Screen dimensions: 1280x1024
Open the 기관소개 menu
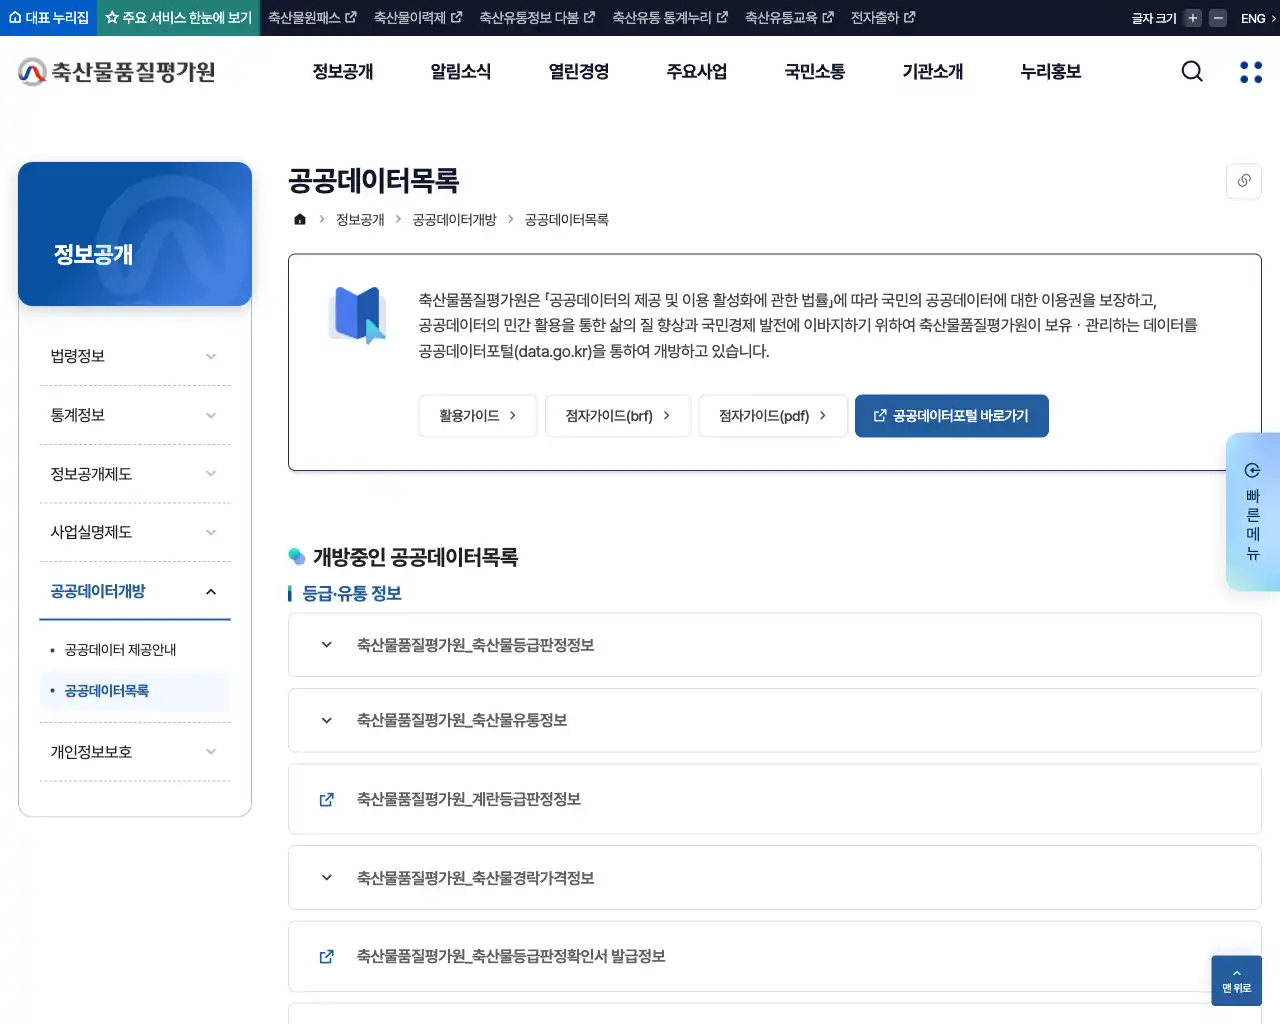[x=930, y=71]
